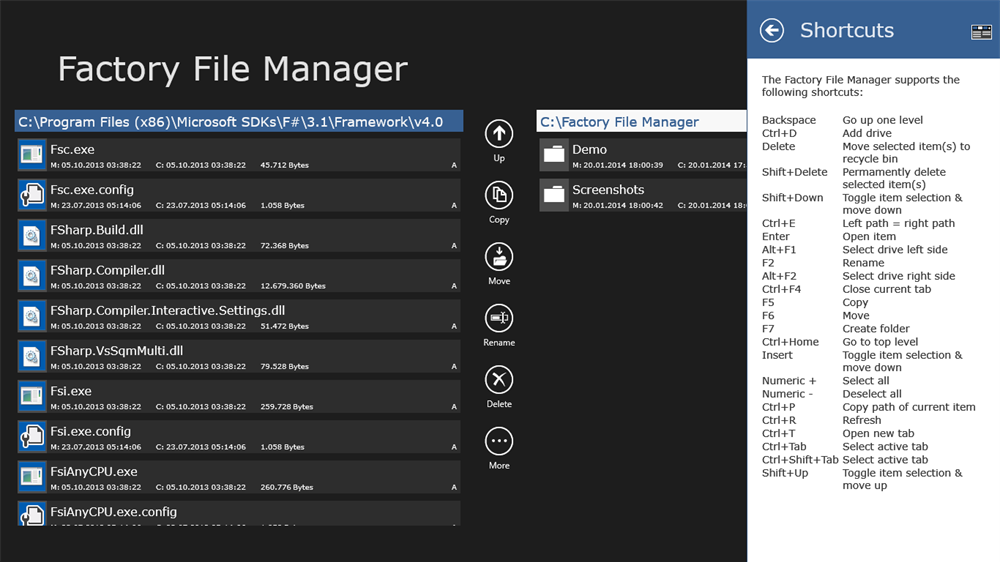
Task: Click the Up navigation icon
Action: [x=498, y=134]
